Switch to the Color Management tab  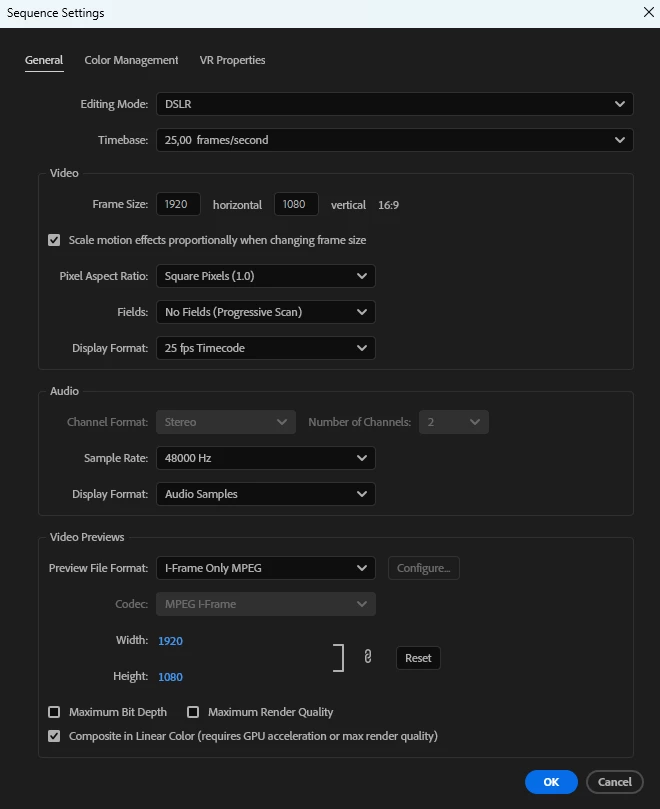point(131,60)
